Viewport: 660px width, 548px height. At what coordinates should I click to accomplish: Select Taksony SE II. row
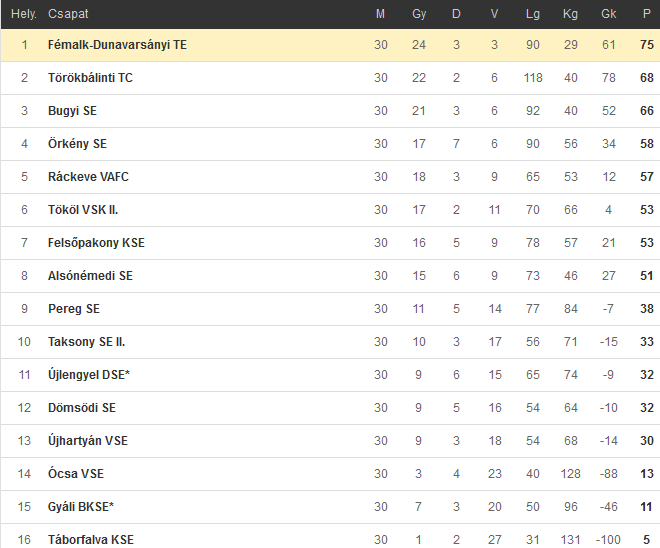click(330, 342)
